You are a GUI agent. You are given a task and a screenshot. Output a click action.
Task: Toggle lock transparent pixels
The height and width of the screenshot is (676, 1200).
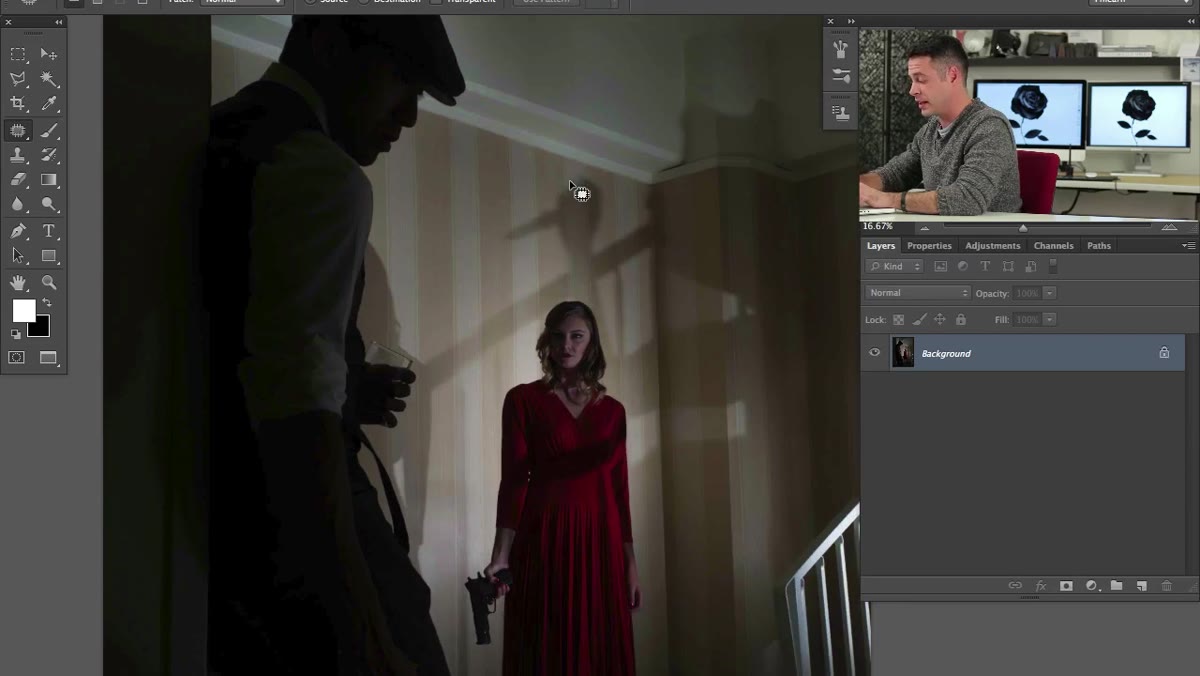[898, 320]
